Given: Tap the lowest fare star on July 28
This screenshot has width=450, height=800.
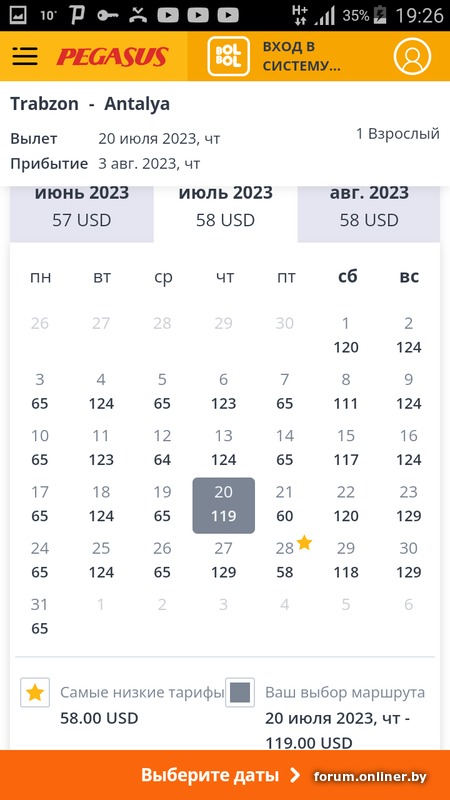Looking at the screenshot, I should (x=304, y=543).
